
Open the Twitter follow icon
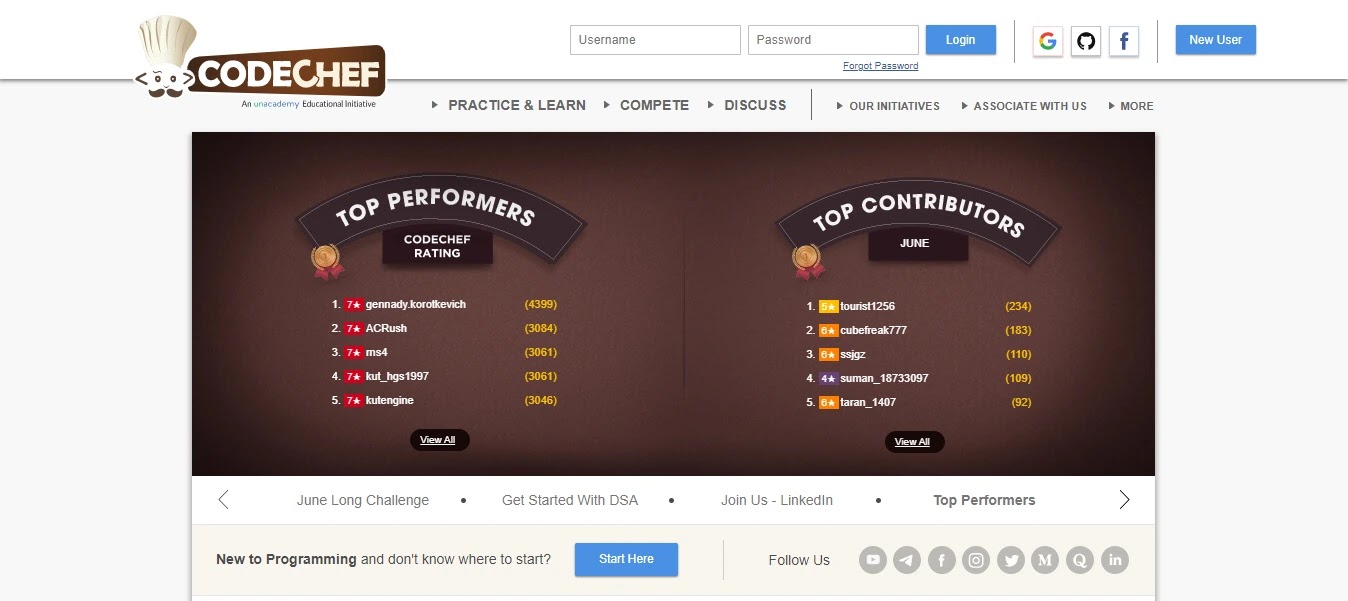(1011, 560)
